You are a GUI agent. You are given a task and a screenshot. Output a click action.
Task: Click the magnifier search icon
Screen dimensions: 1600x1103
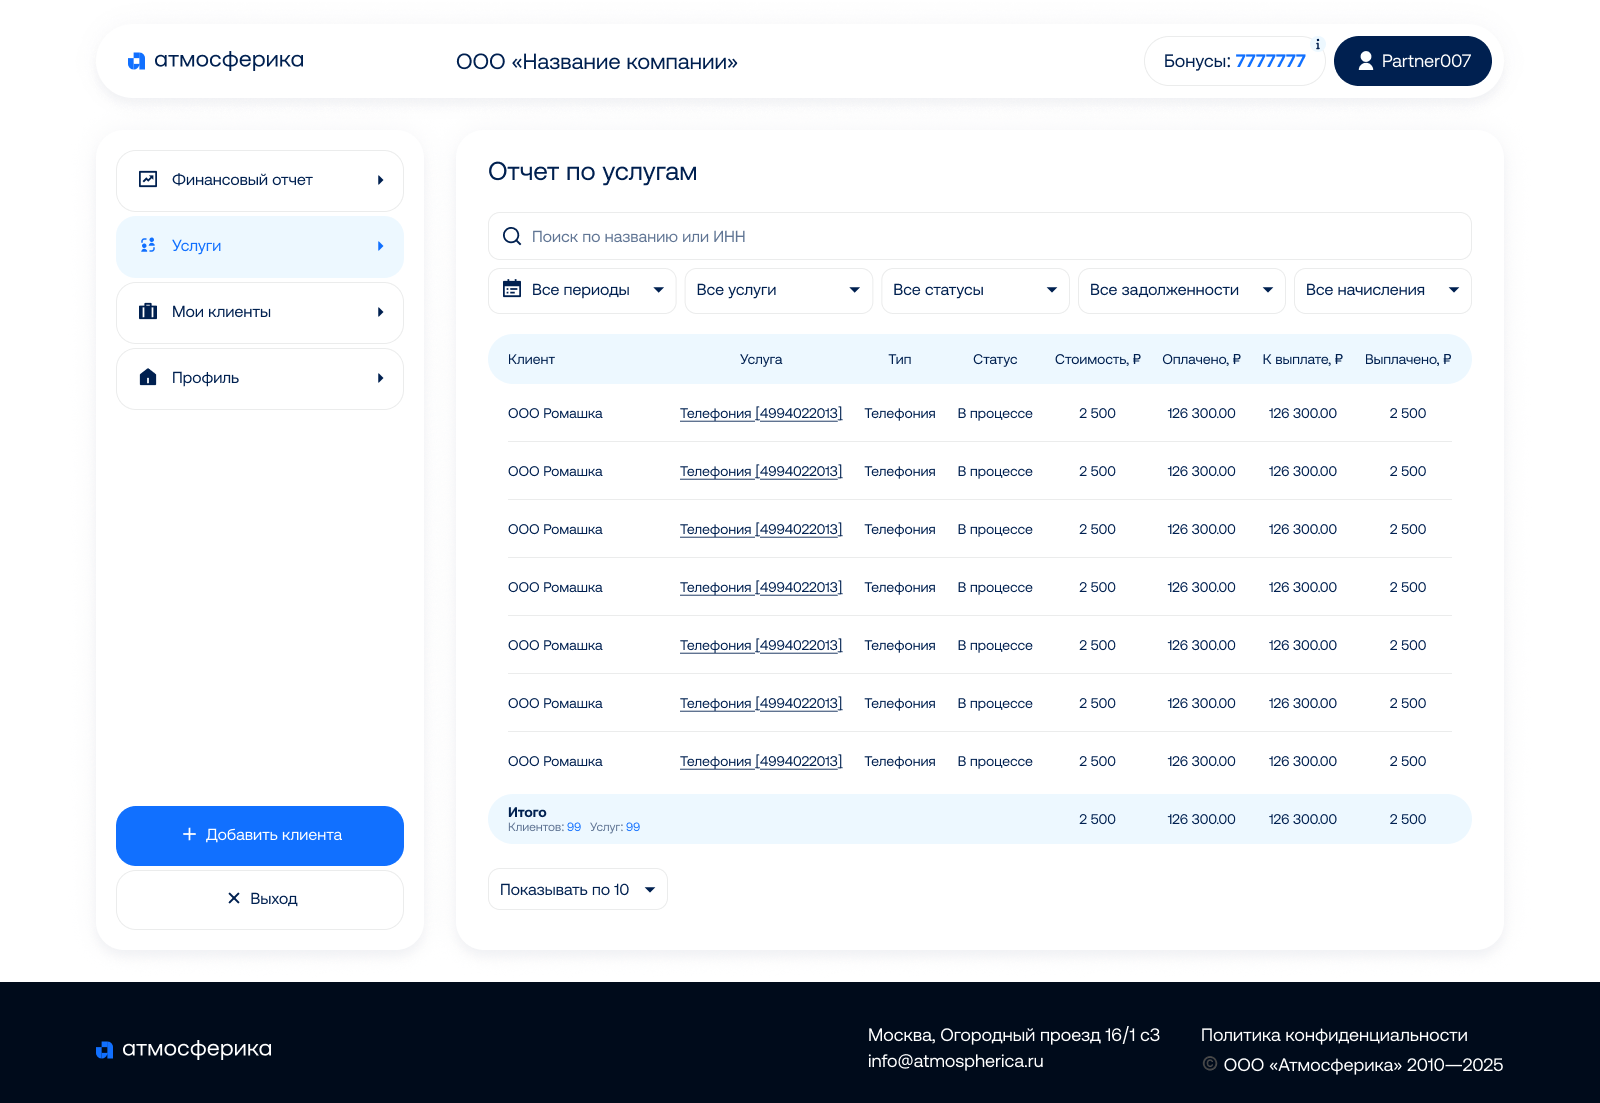[x=512, y=236]
